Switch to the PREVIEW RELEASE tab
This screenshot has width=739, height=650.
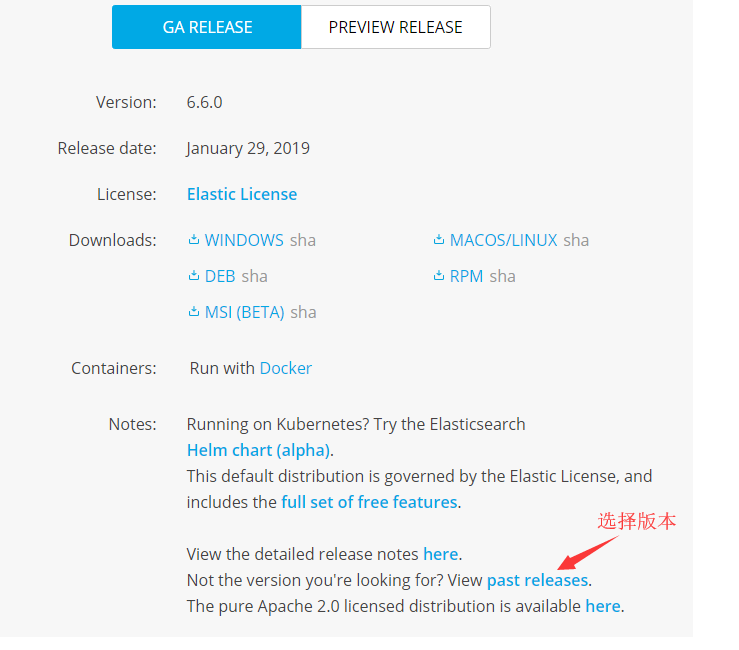(x=396, y=27)
